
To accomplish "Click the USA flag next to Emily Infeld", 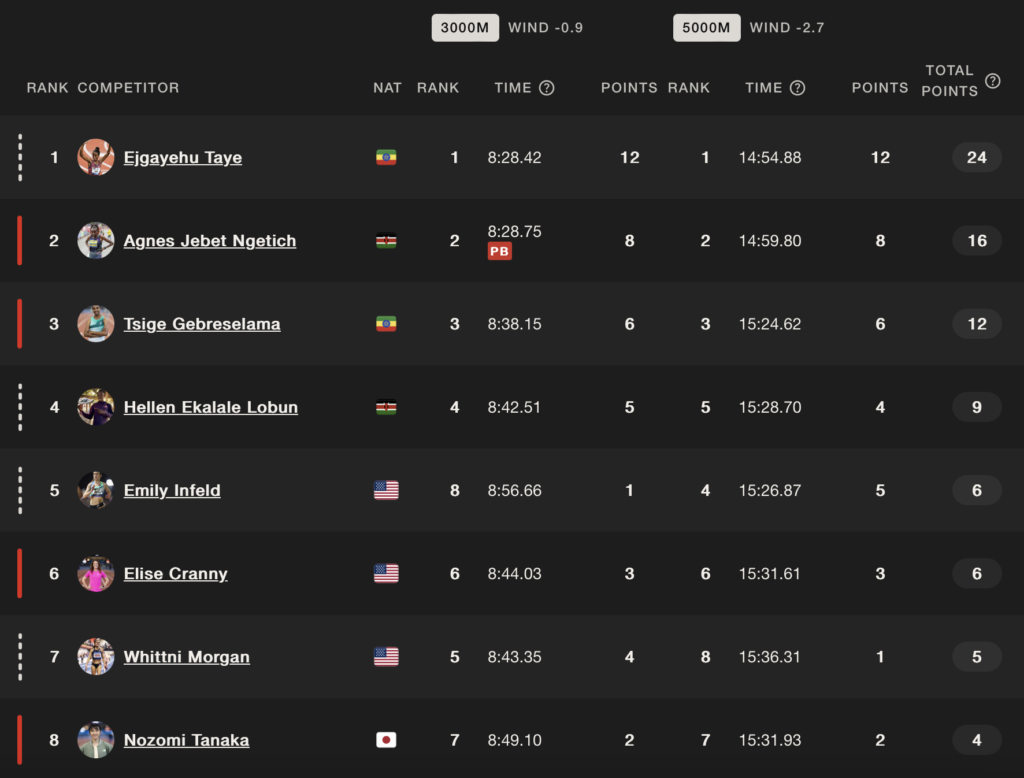I will tap(386, 491).
